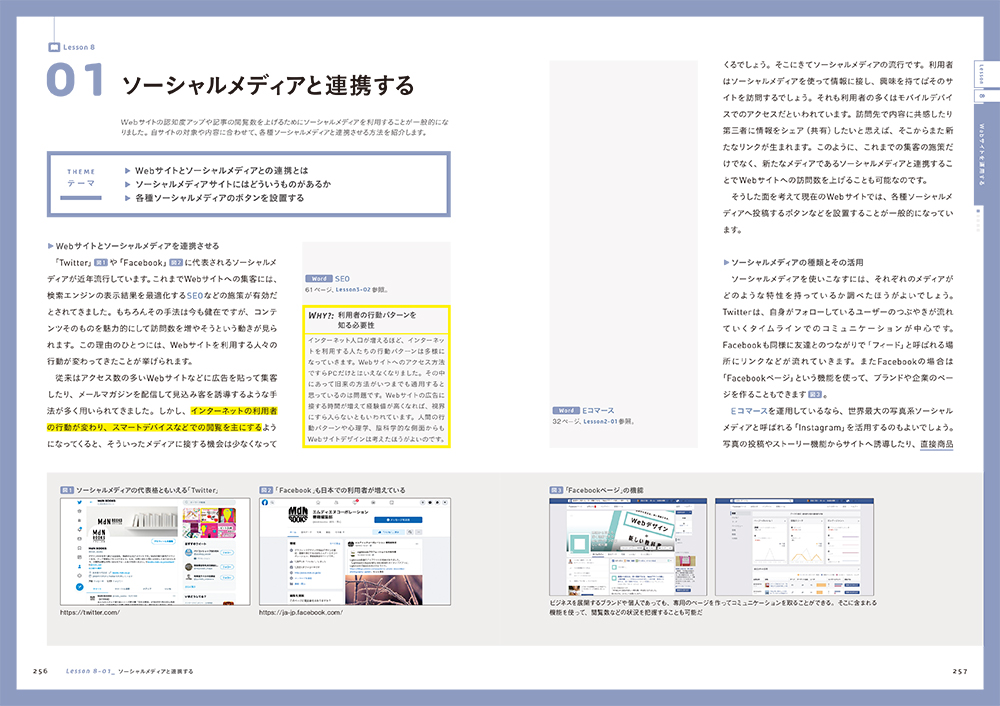Click the yellow highlighted text インターネットの利用者
The height and width of the screenshot is (706, 1000).
pos(233,411)
